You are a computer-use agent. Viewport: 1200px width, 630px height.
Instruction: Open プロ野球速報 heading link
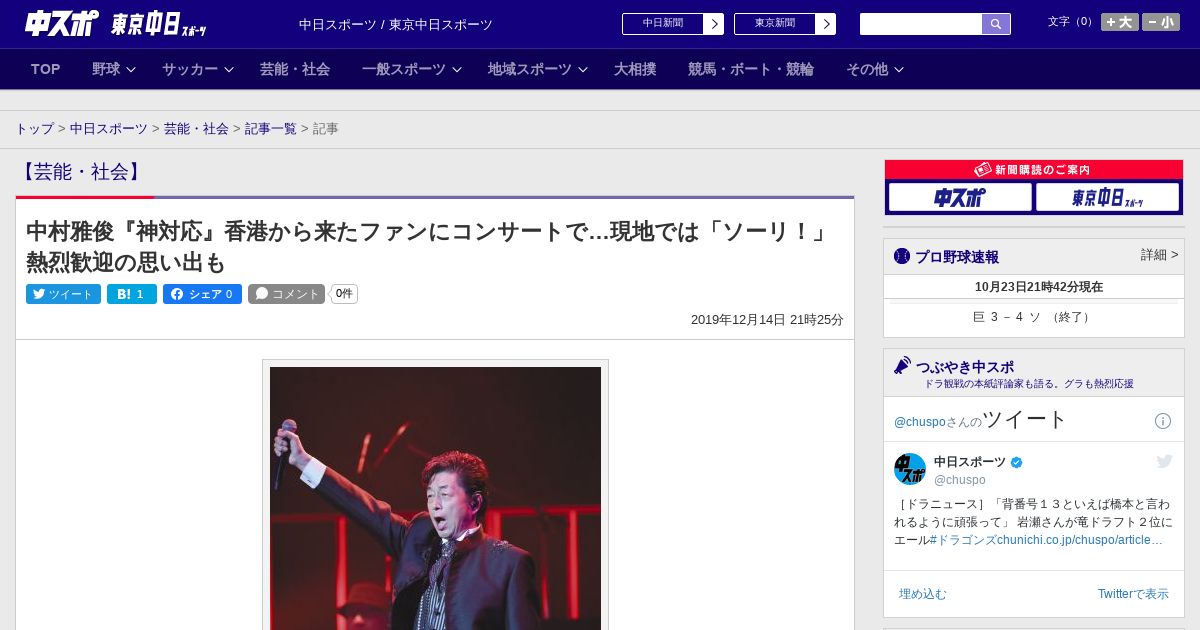click(x=957, y=257)
